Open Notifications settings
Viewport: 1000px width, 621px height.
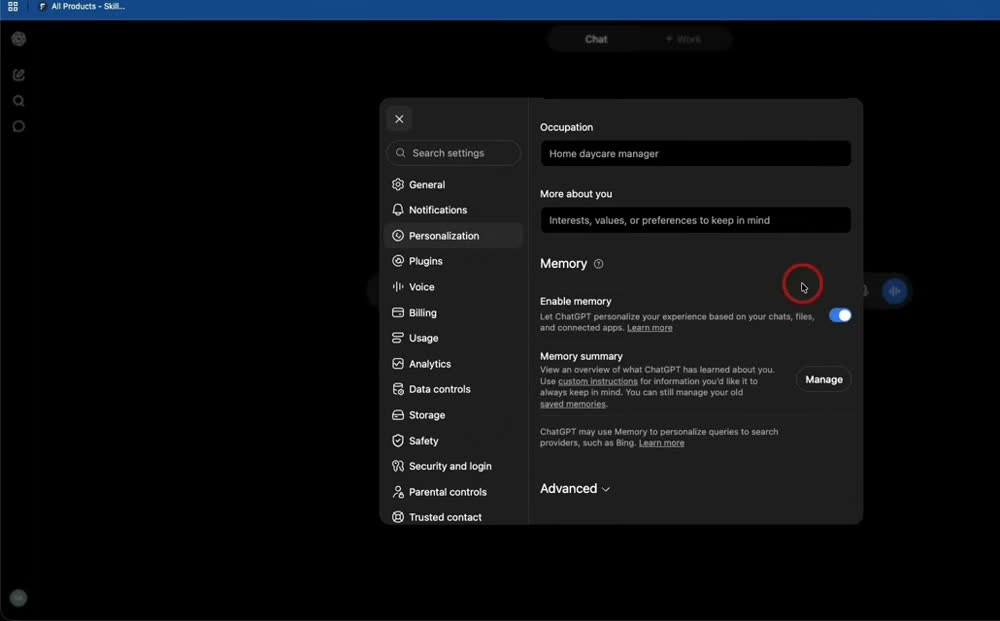click(x=453, y=210)
